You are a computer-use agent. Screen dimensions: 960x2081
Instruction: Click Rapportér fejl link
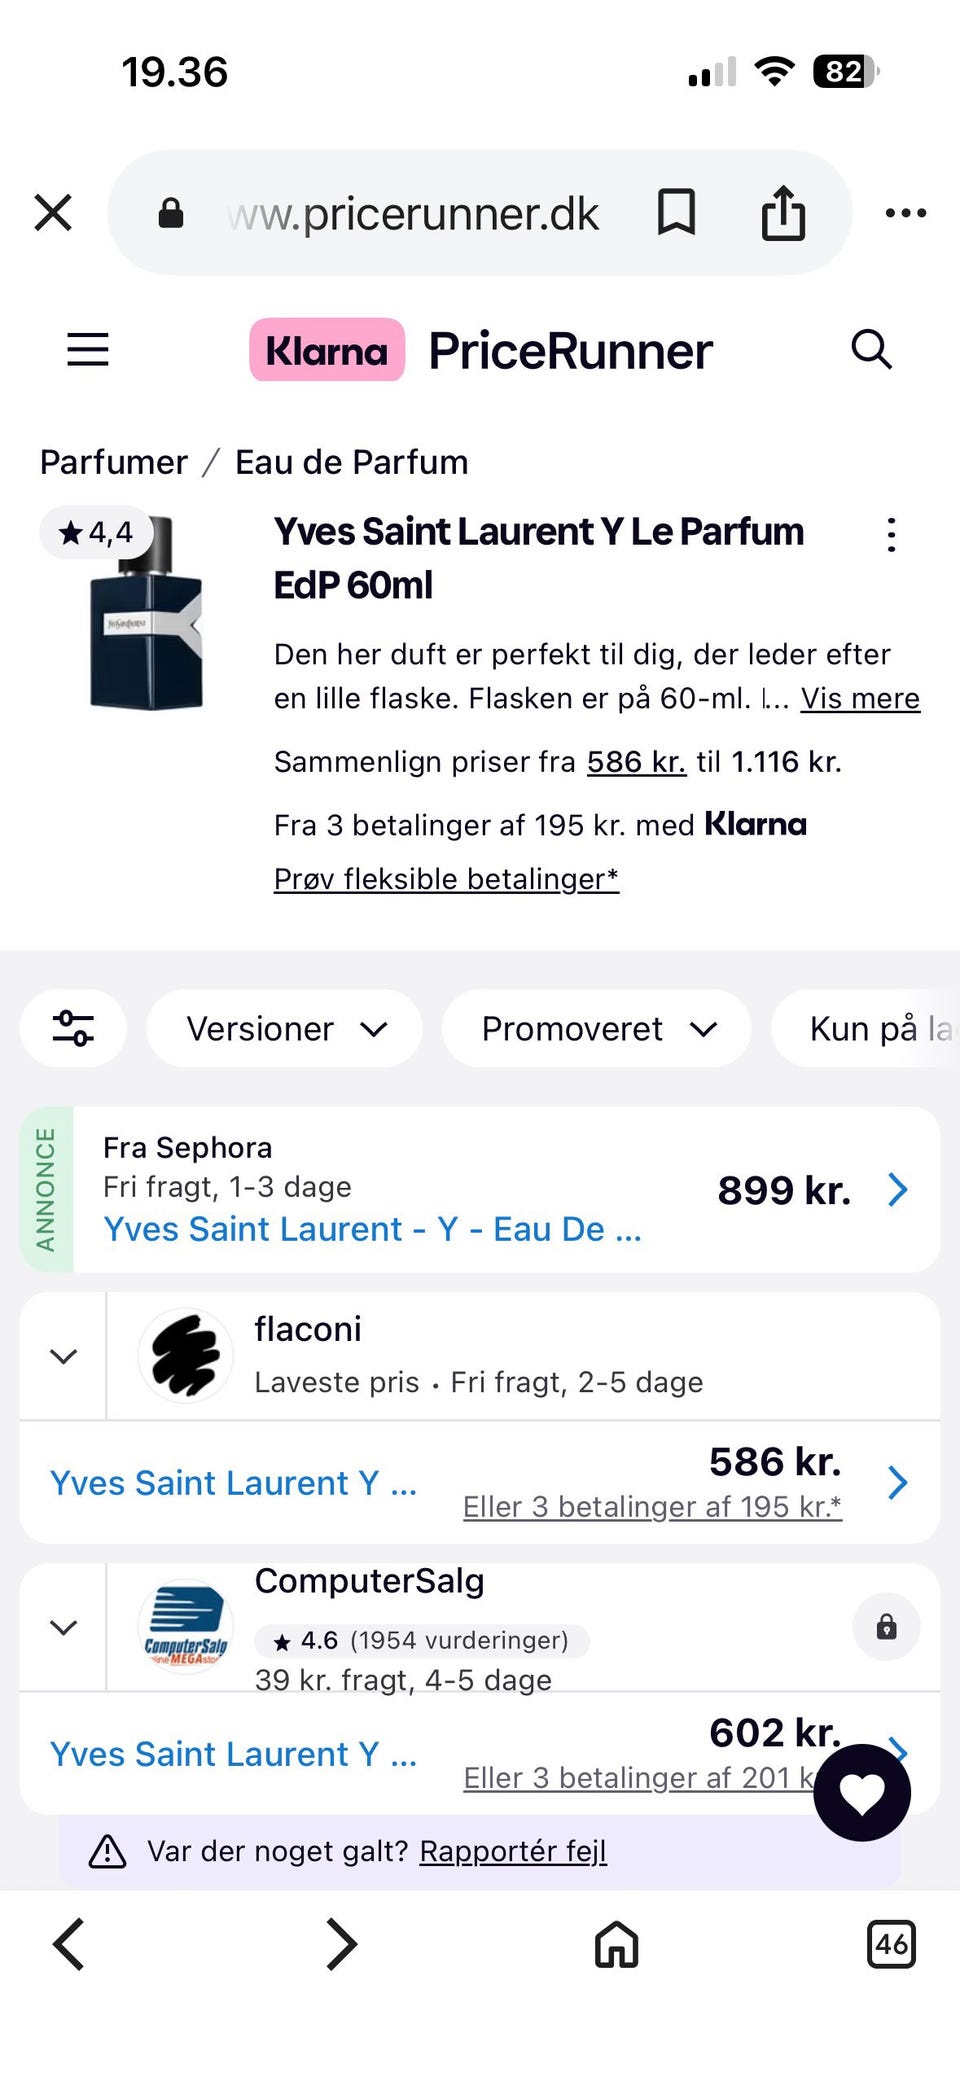click(x=513, y=1851)
